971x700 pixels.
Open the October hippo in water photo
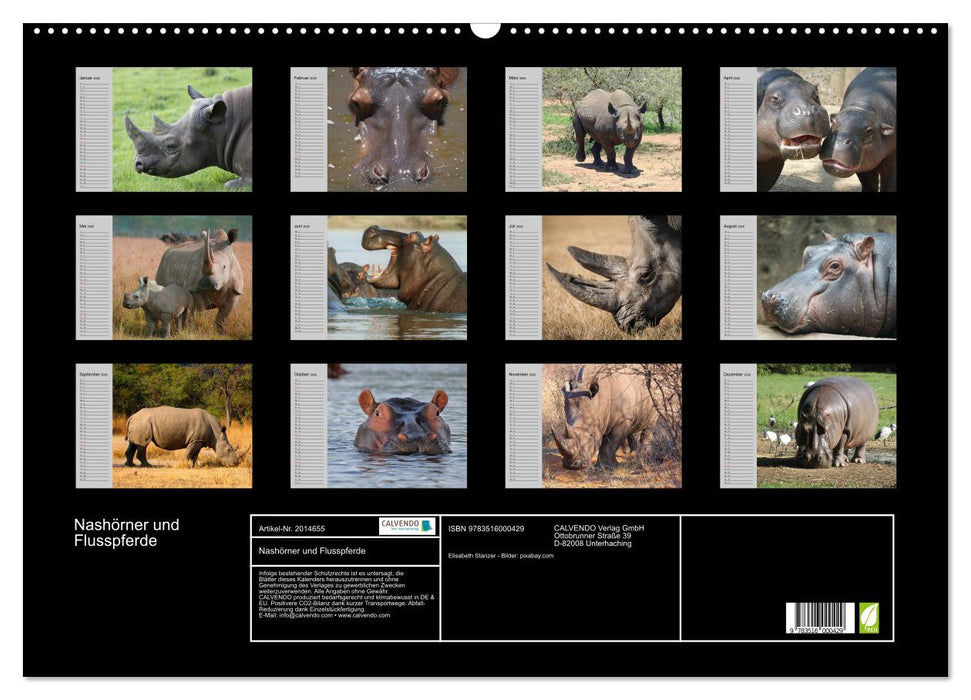(397, 425)
